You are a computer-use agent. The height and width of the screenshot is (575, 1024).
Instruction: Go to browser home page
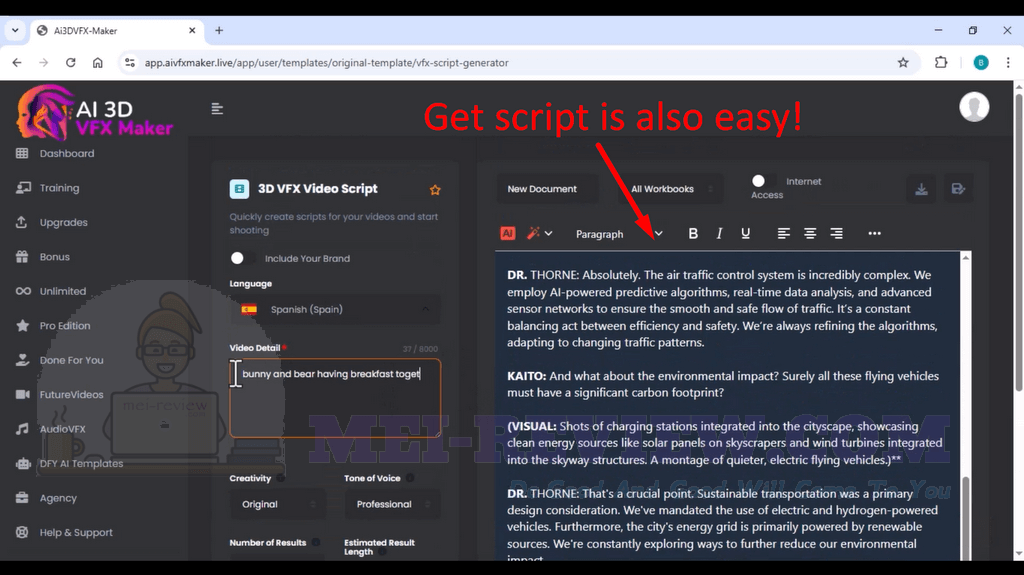pyautogui.click(x=97, y=63)
